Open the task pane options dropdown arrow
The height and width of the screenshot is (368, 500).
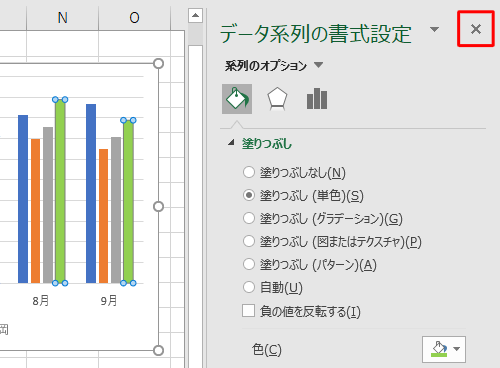tap(434, 30)
